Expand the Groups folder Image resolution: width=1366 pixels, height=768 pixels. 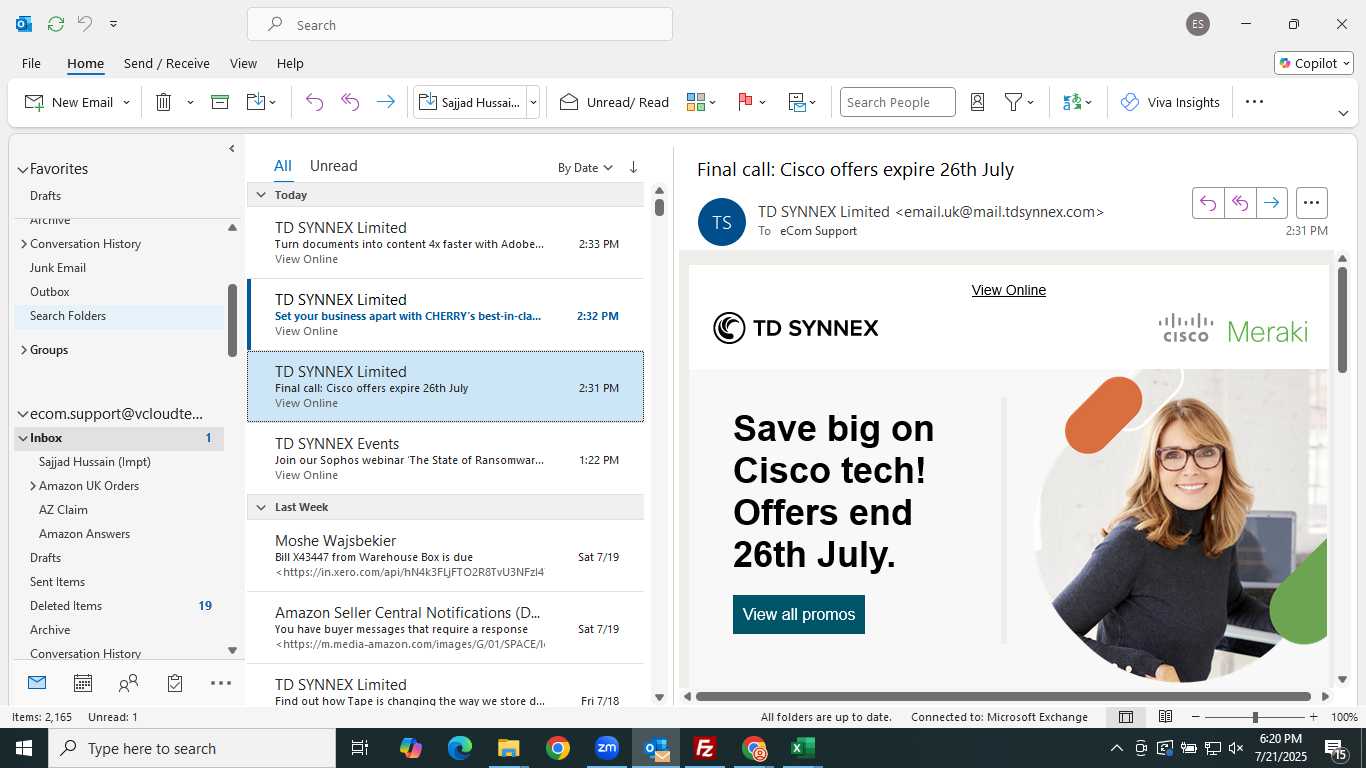click(24, 350)
